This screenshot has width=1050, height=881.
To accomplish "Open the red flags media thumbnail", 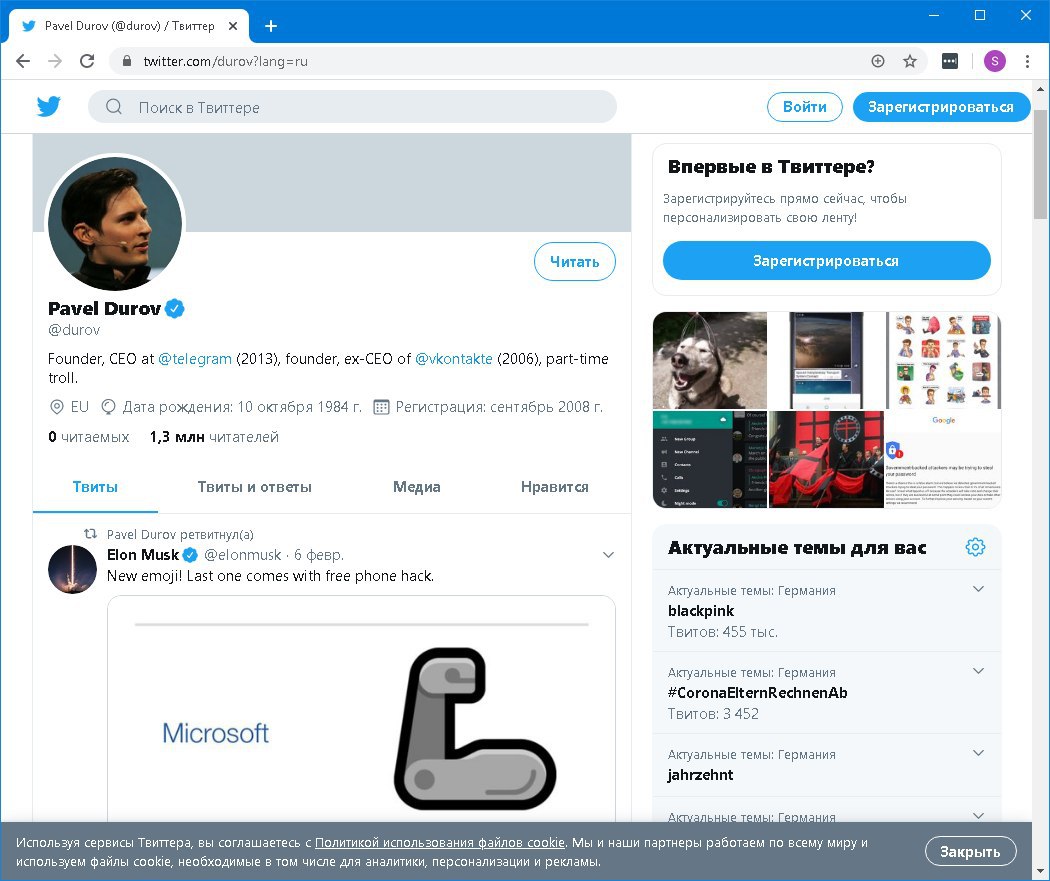I will pyautogui.click(x=826, y=459).
